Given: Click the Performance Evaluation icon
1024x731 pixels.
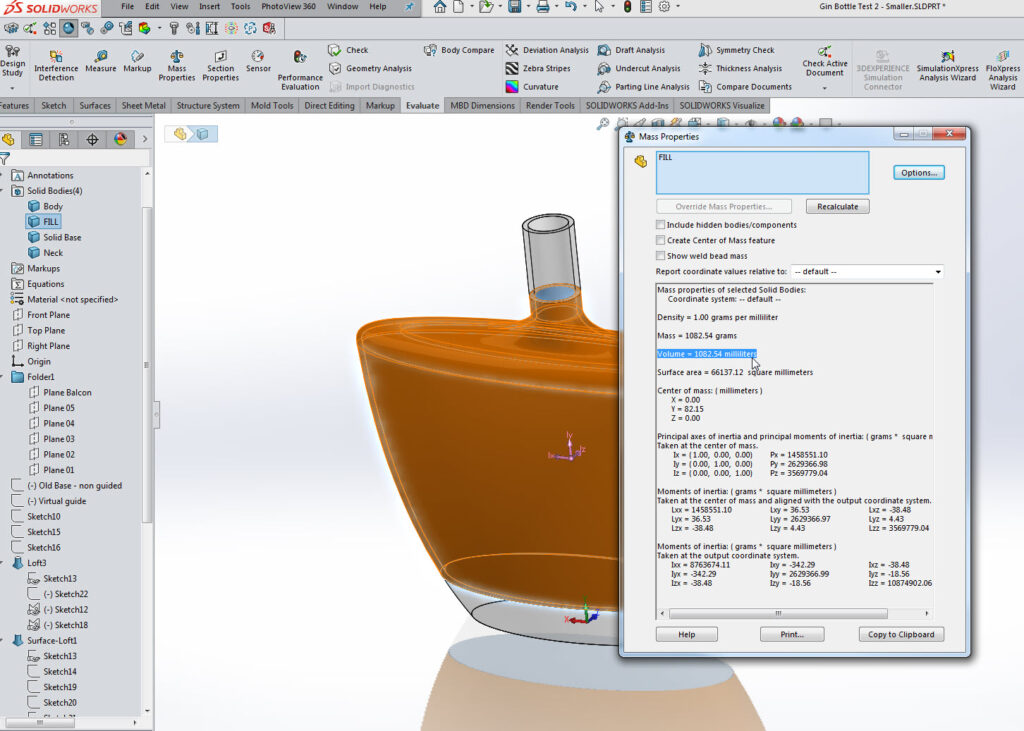Looking at the screenshot, I should pyautogui.click(x=299, y=58).
